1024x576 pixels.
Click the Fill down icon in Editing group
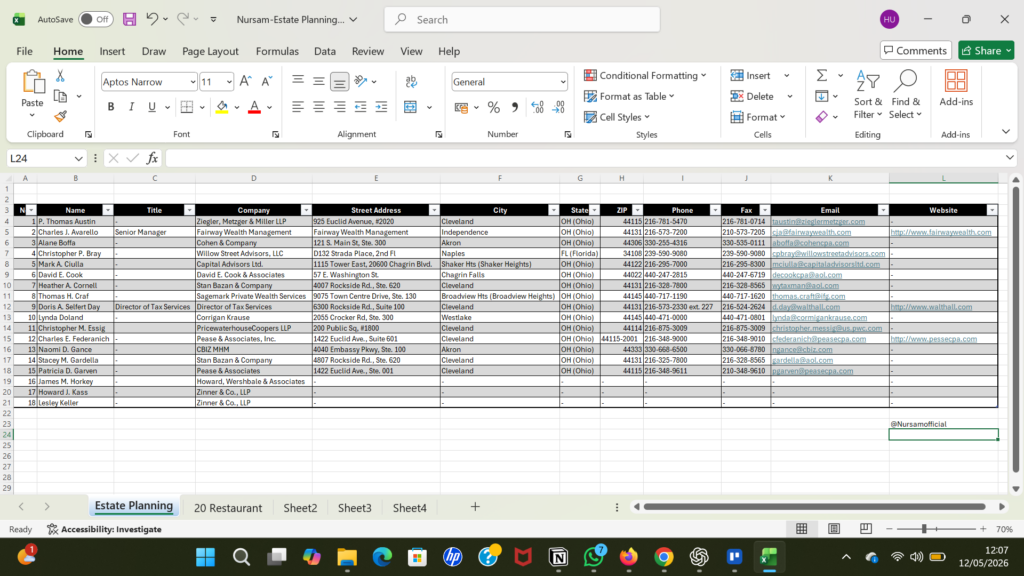click(822, 97)
